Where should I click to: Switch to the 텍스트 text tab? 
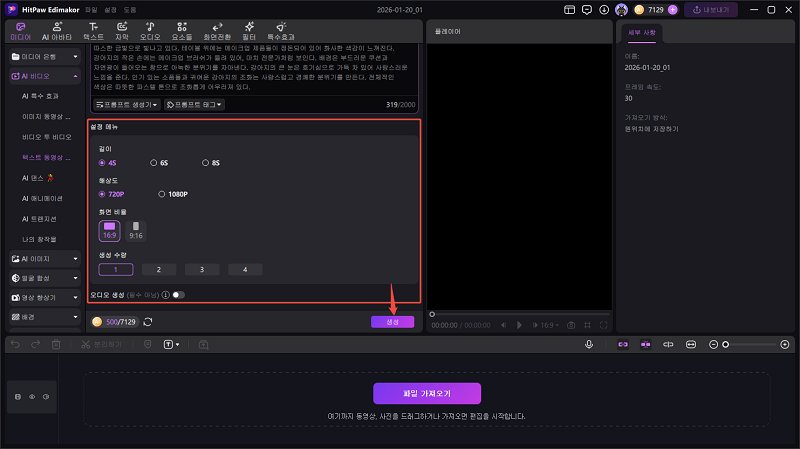[93, 31]
